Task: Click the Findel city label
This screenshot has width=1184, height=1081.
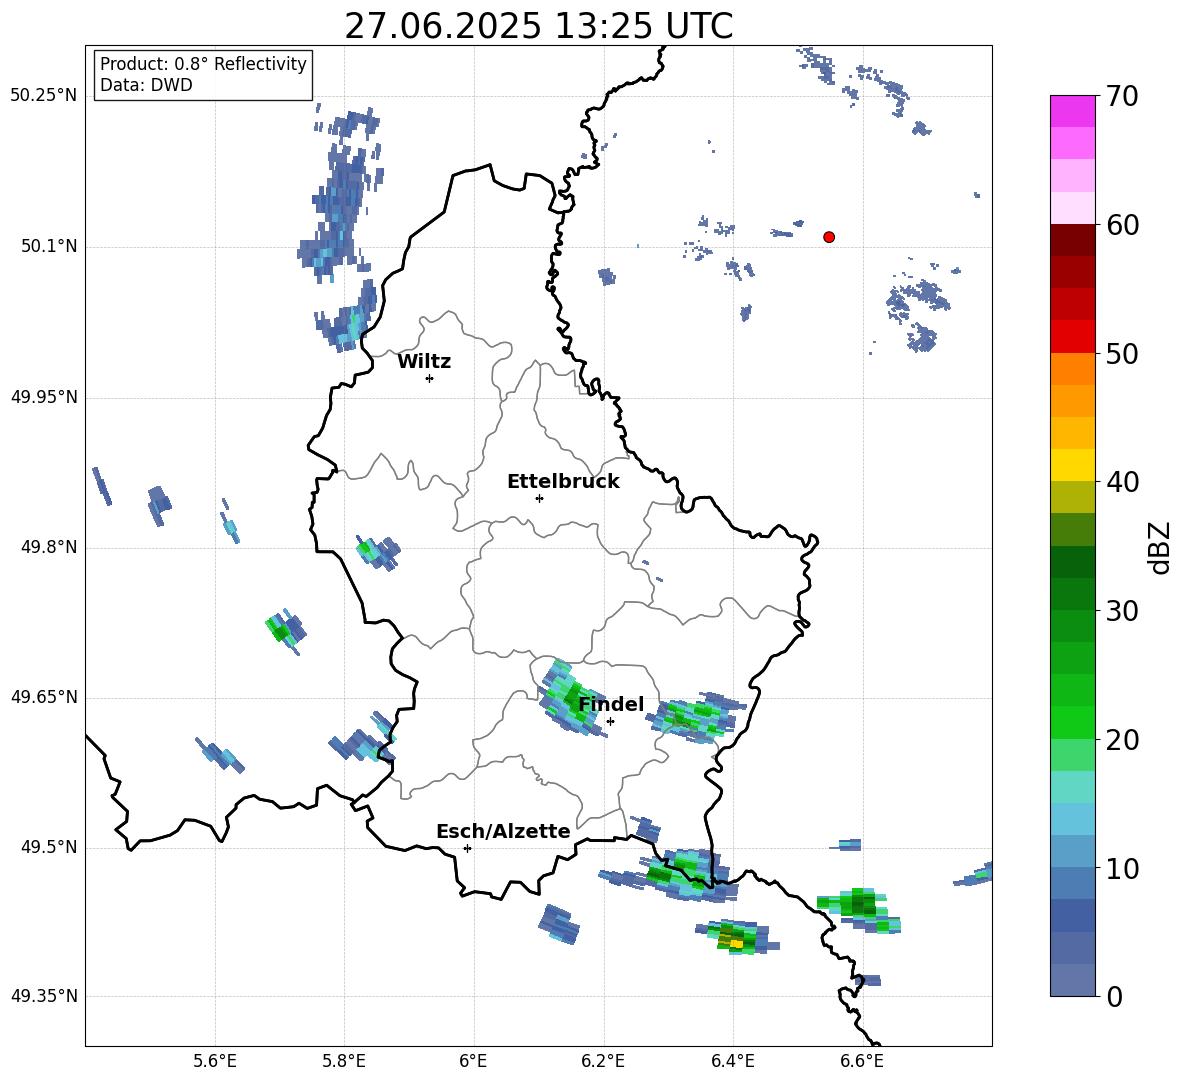Action: (611, 704)
